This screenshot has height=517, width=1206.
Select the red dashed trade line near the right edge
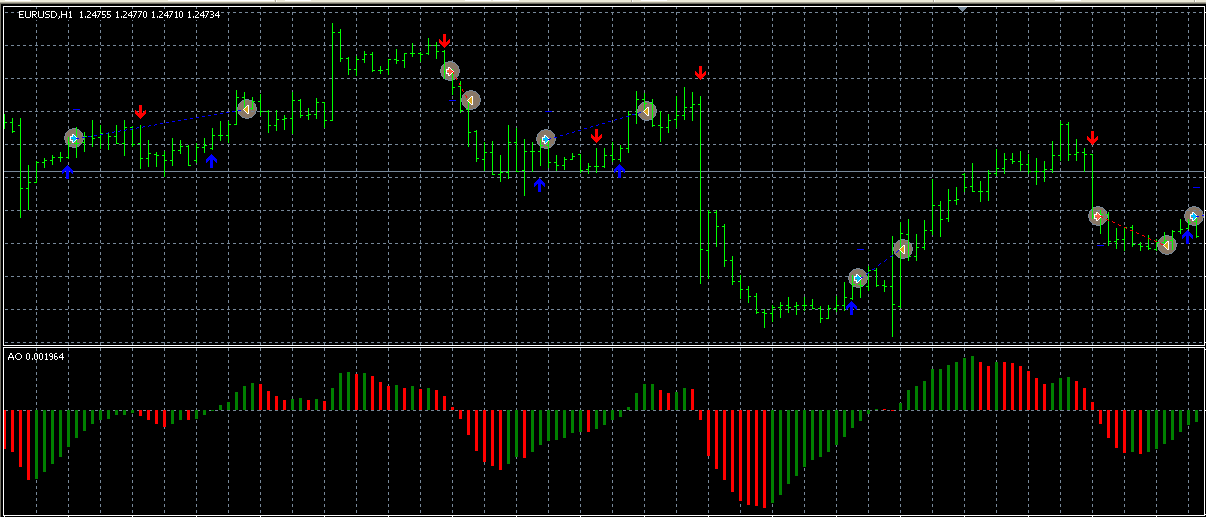coord(1132,229)
